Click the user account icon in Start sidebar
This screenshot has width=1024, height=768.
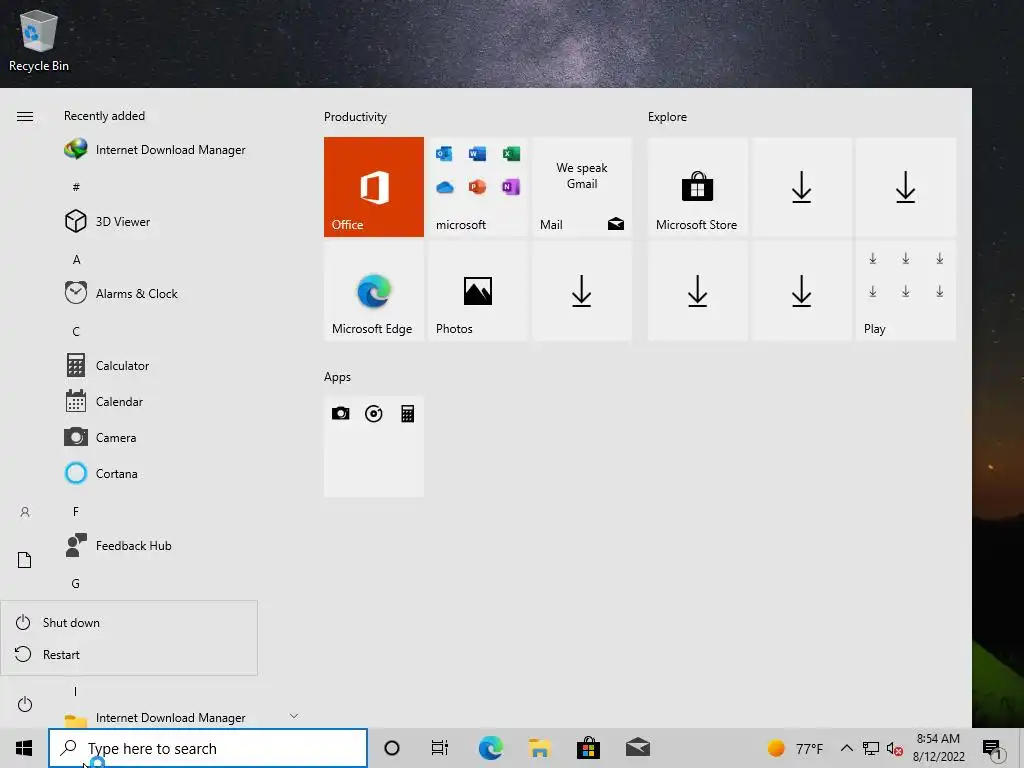pos(25,512)
